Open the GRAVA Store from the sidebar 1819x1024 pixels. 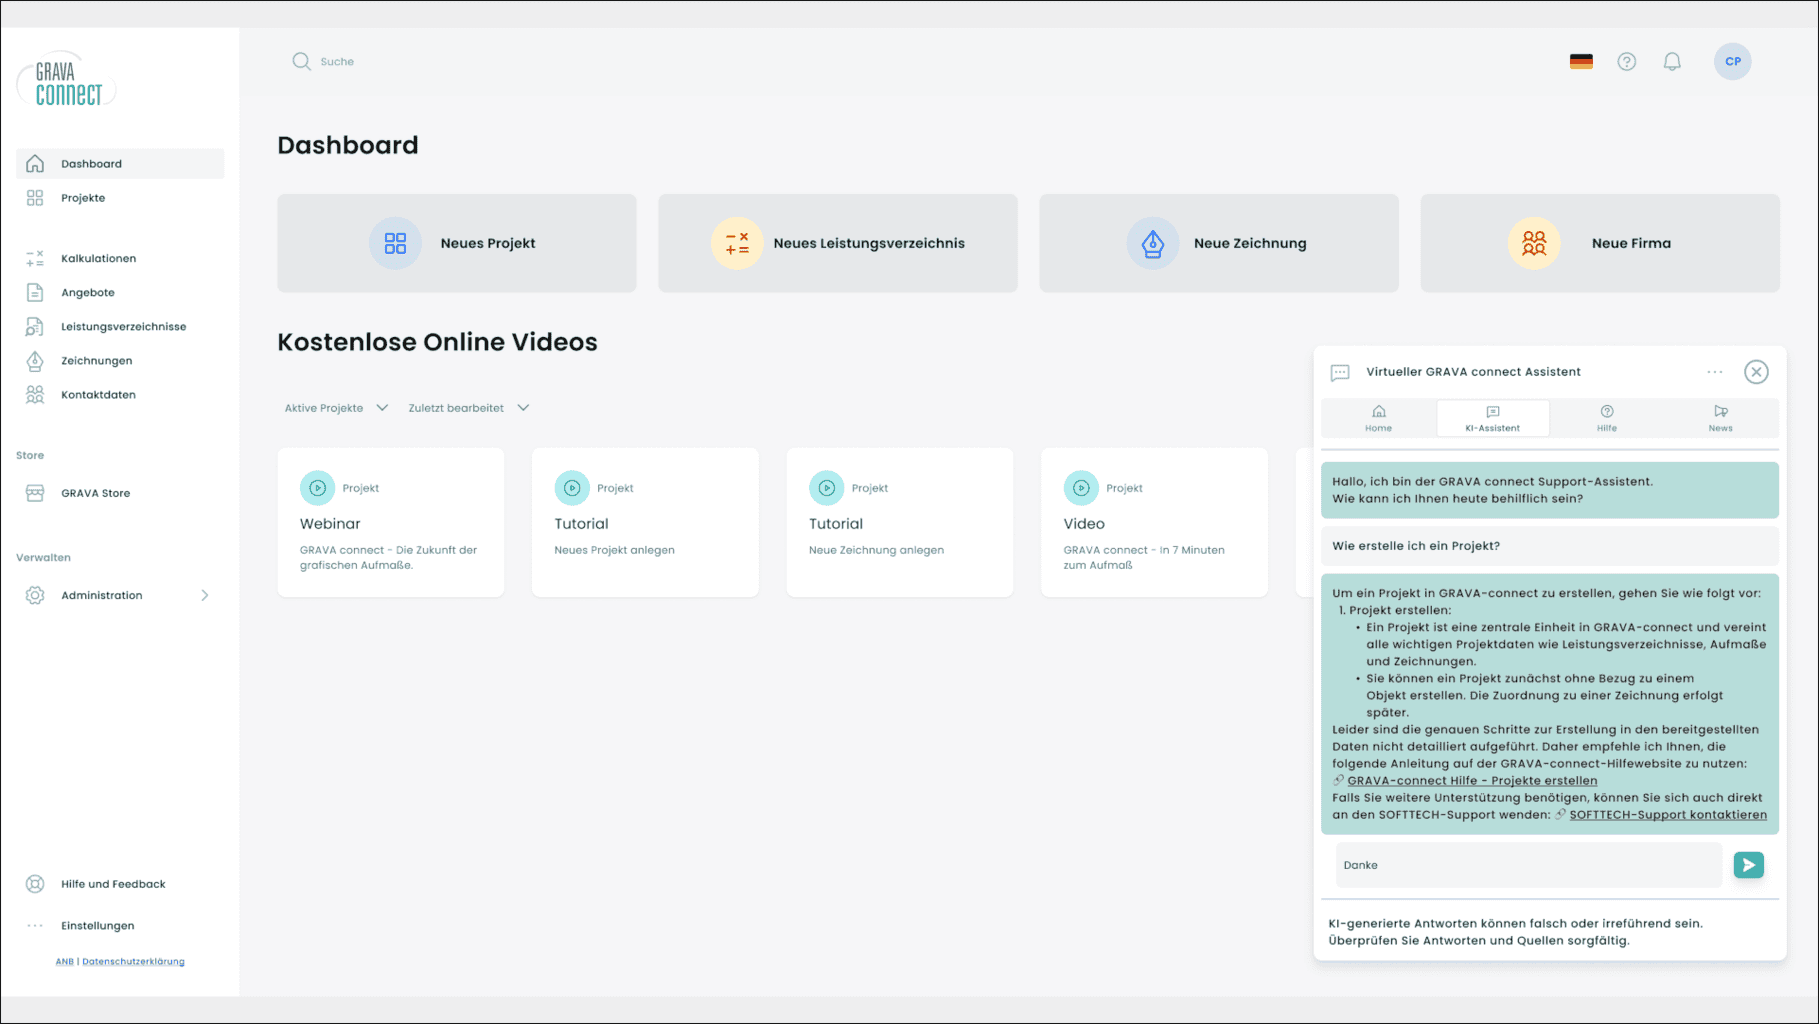(95, 492)
